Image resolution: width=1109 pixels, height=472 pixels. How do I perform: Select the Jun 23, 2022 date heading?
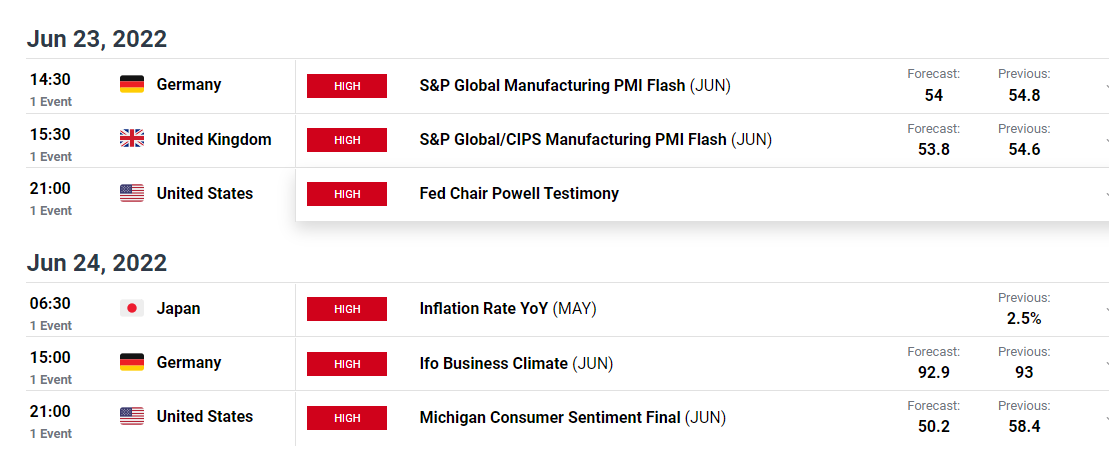[97, 39]
